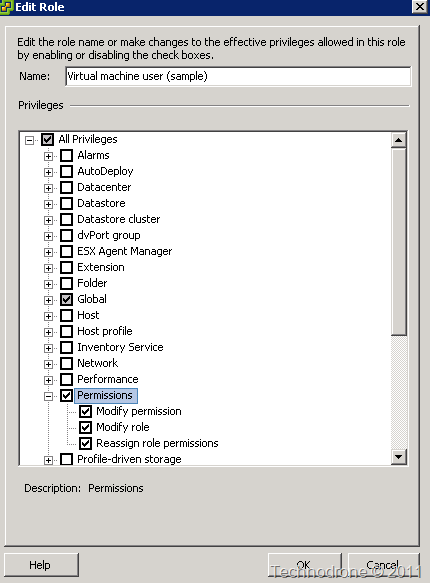Click the Cancel button
This screenshot has height=583, width=430.
[x=384, y=565]
